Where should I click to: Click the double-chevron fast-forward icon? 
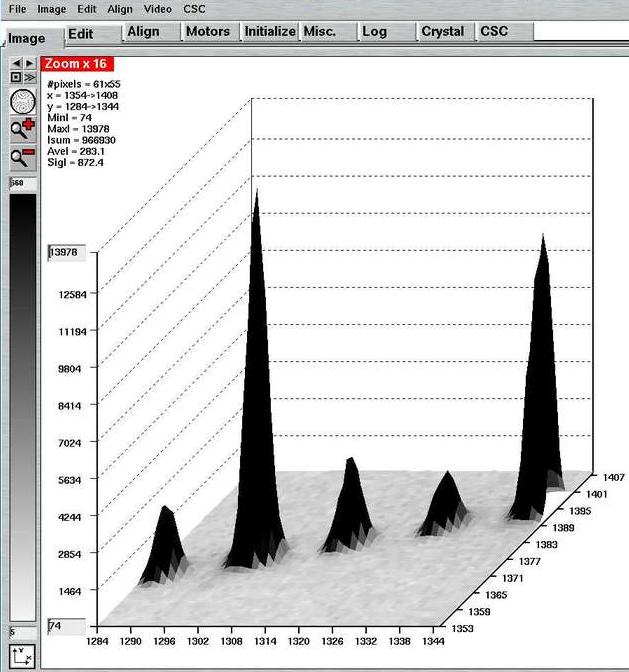click(30, 77)
